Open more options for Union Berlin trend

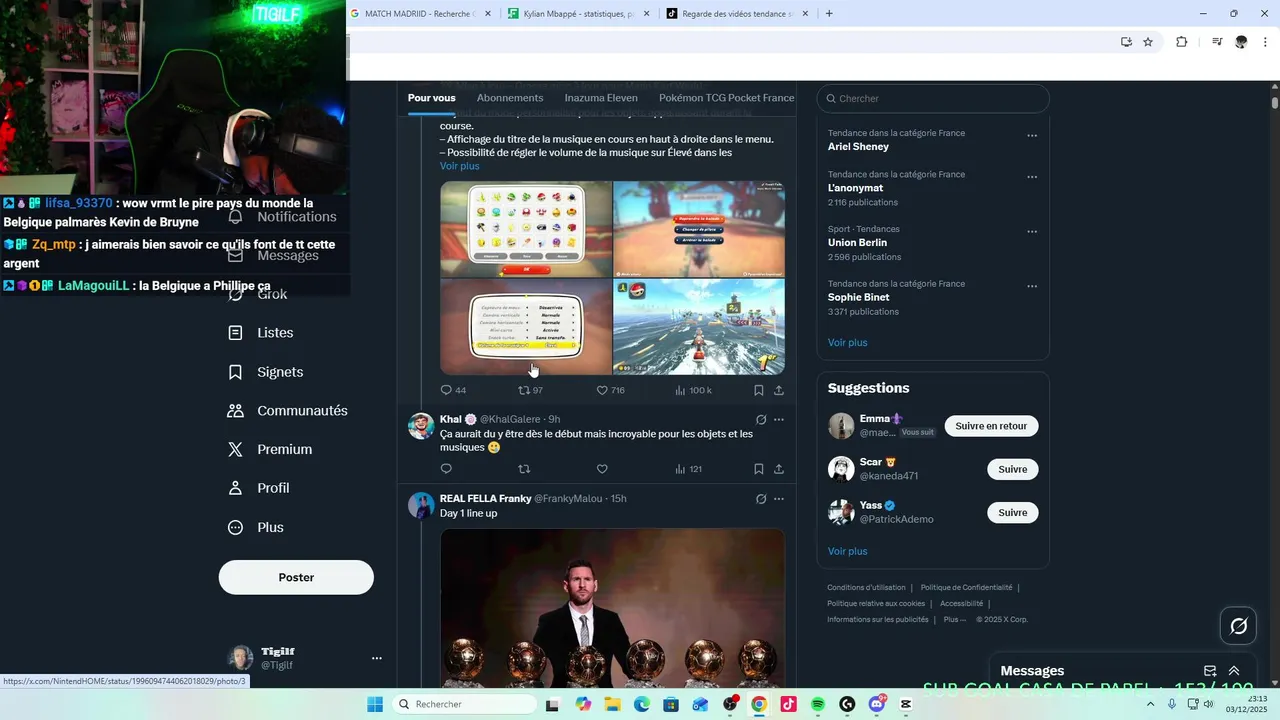click(1032, 232)
